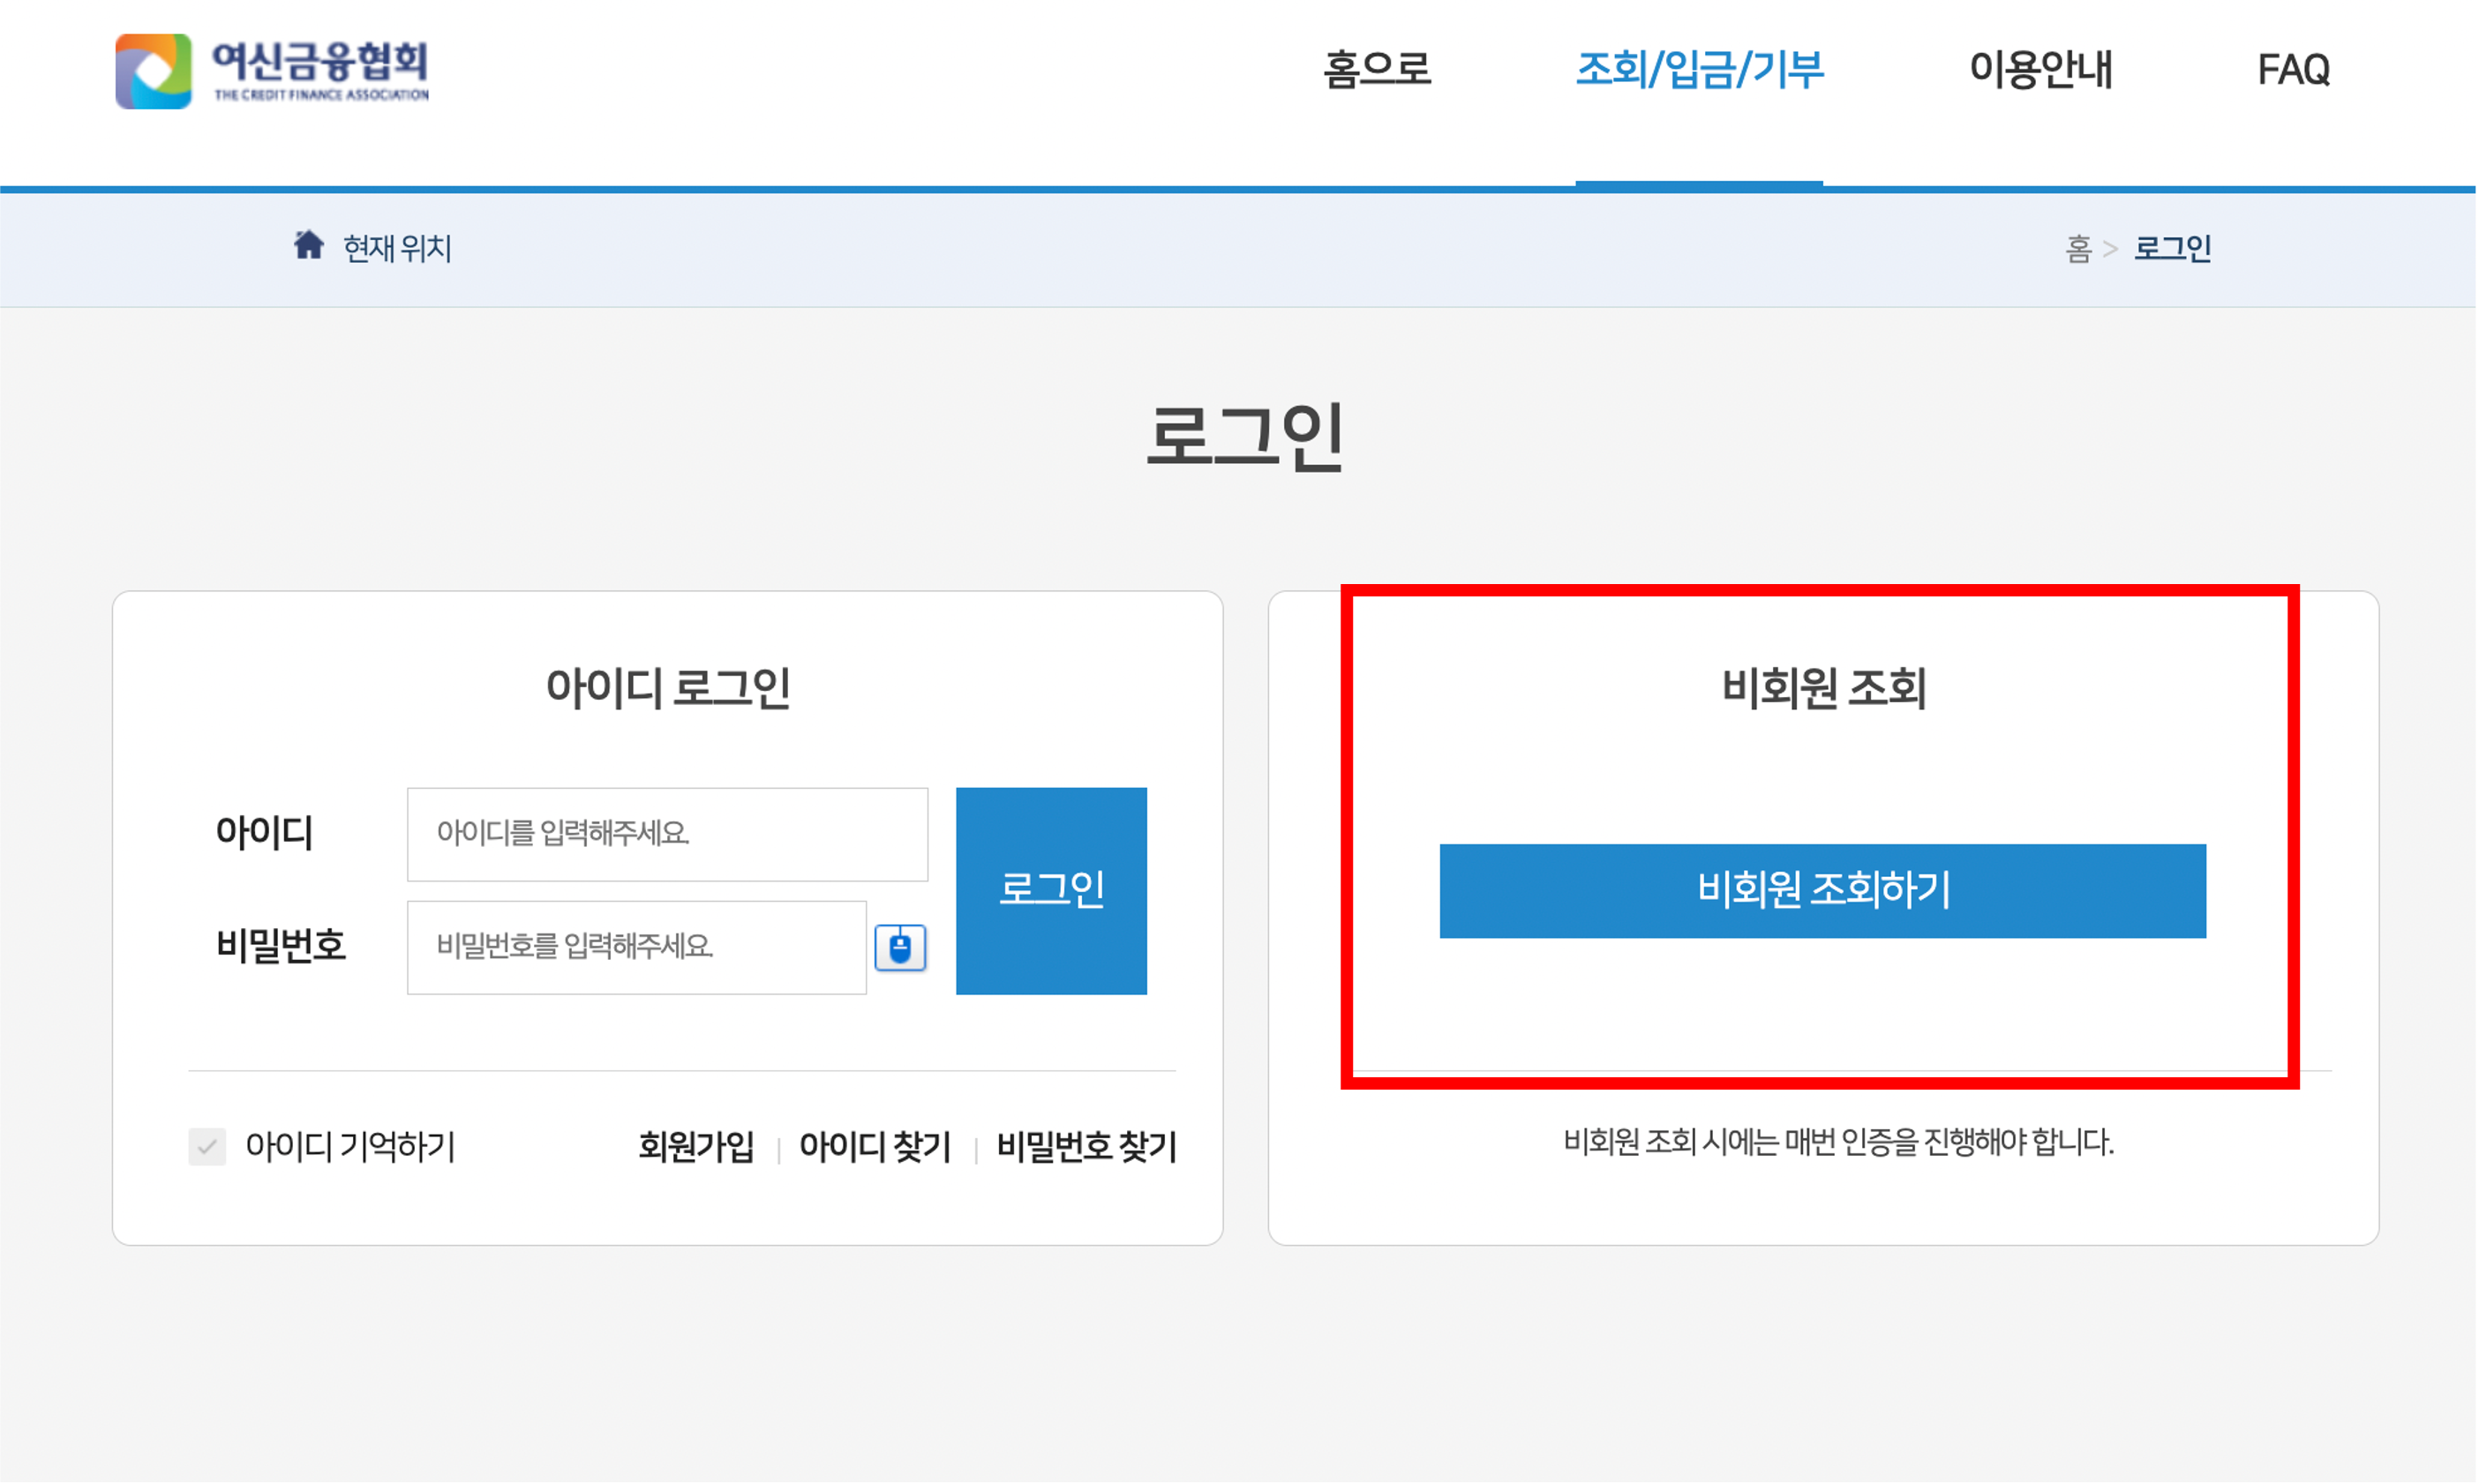Viewport: 2479px width, 1484px height.
Task: Click the 여신금융협회 logo icon
Action: pos(153,71)
